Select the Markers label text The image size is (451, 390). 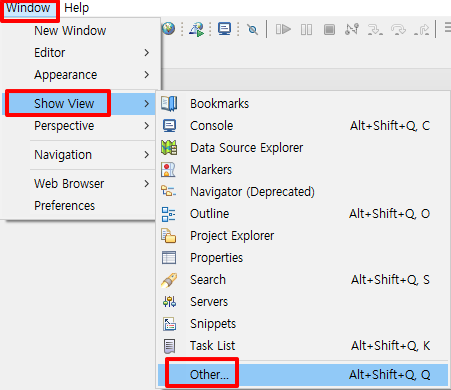[x=211, y=170]
